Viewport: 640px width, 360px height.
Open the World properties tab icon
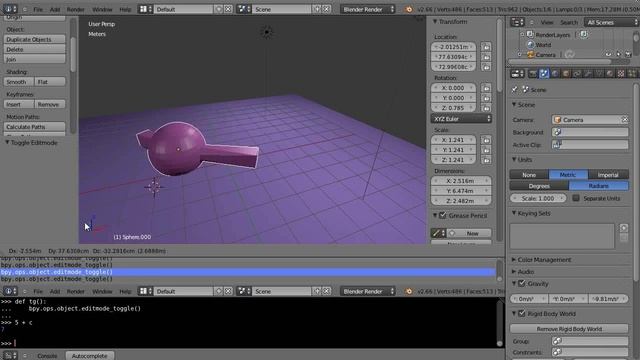[555, 73]
